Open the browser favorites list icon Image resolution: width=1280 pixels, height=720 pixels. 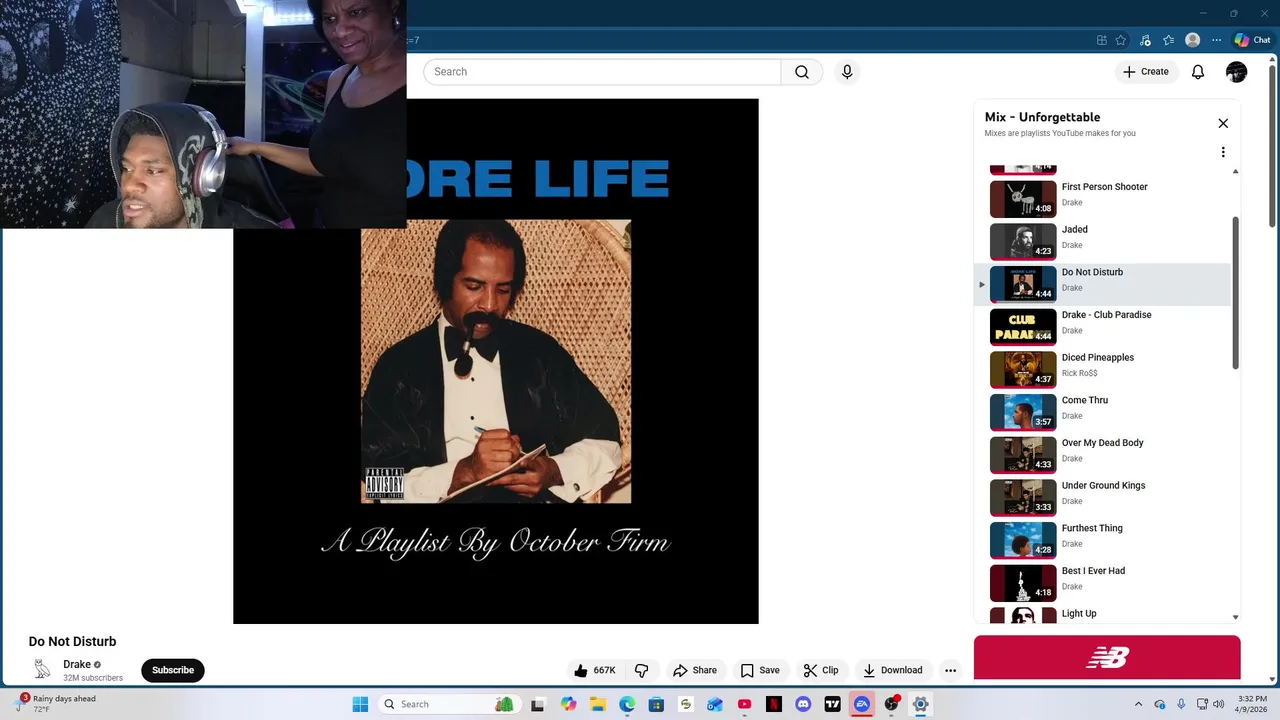pyautogui.click(x=1168, y=40)
